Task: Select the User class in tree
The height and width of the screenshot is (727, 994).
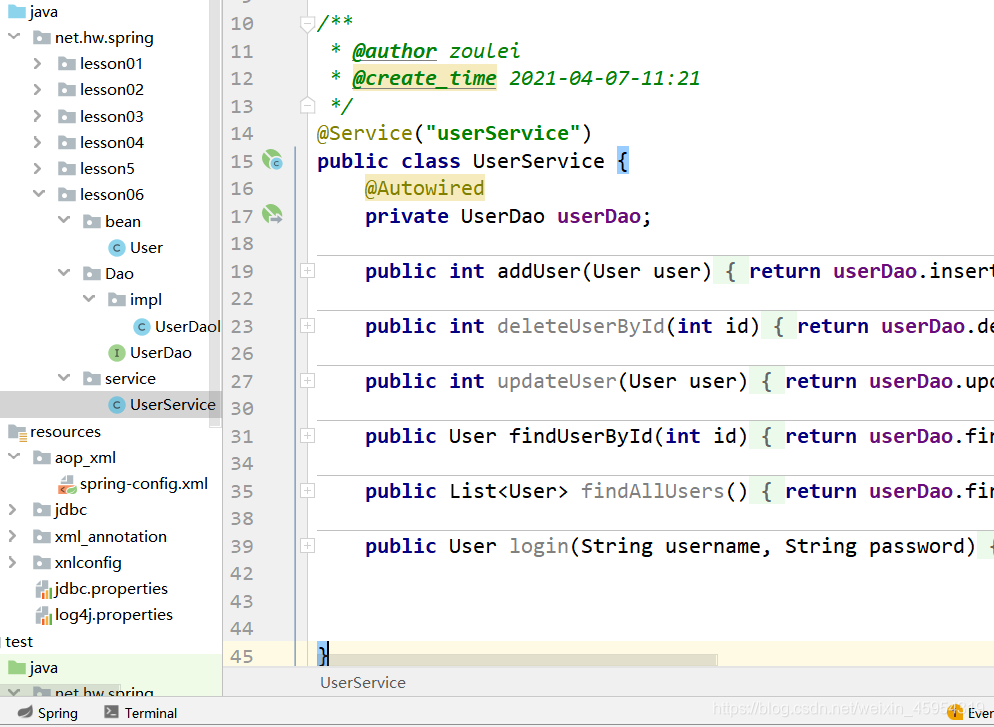Action: click(146, 248)
